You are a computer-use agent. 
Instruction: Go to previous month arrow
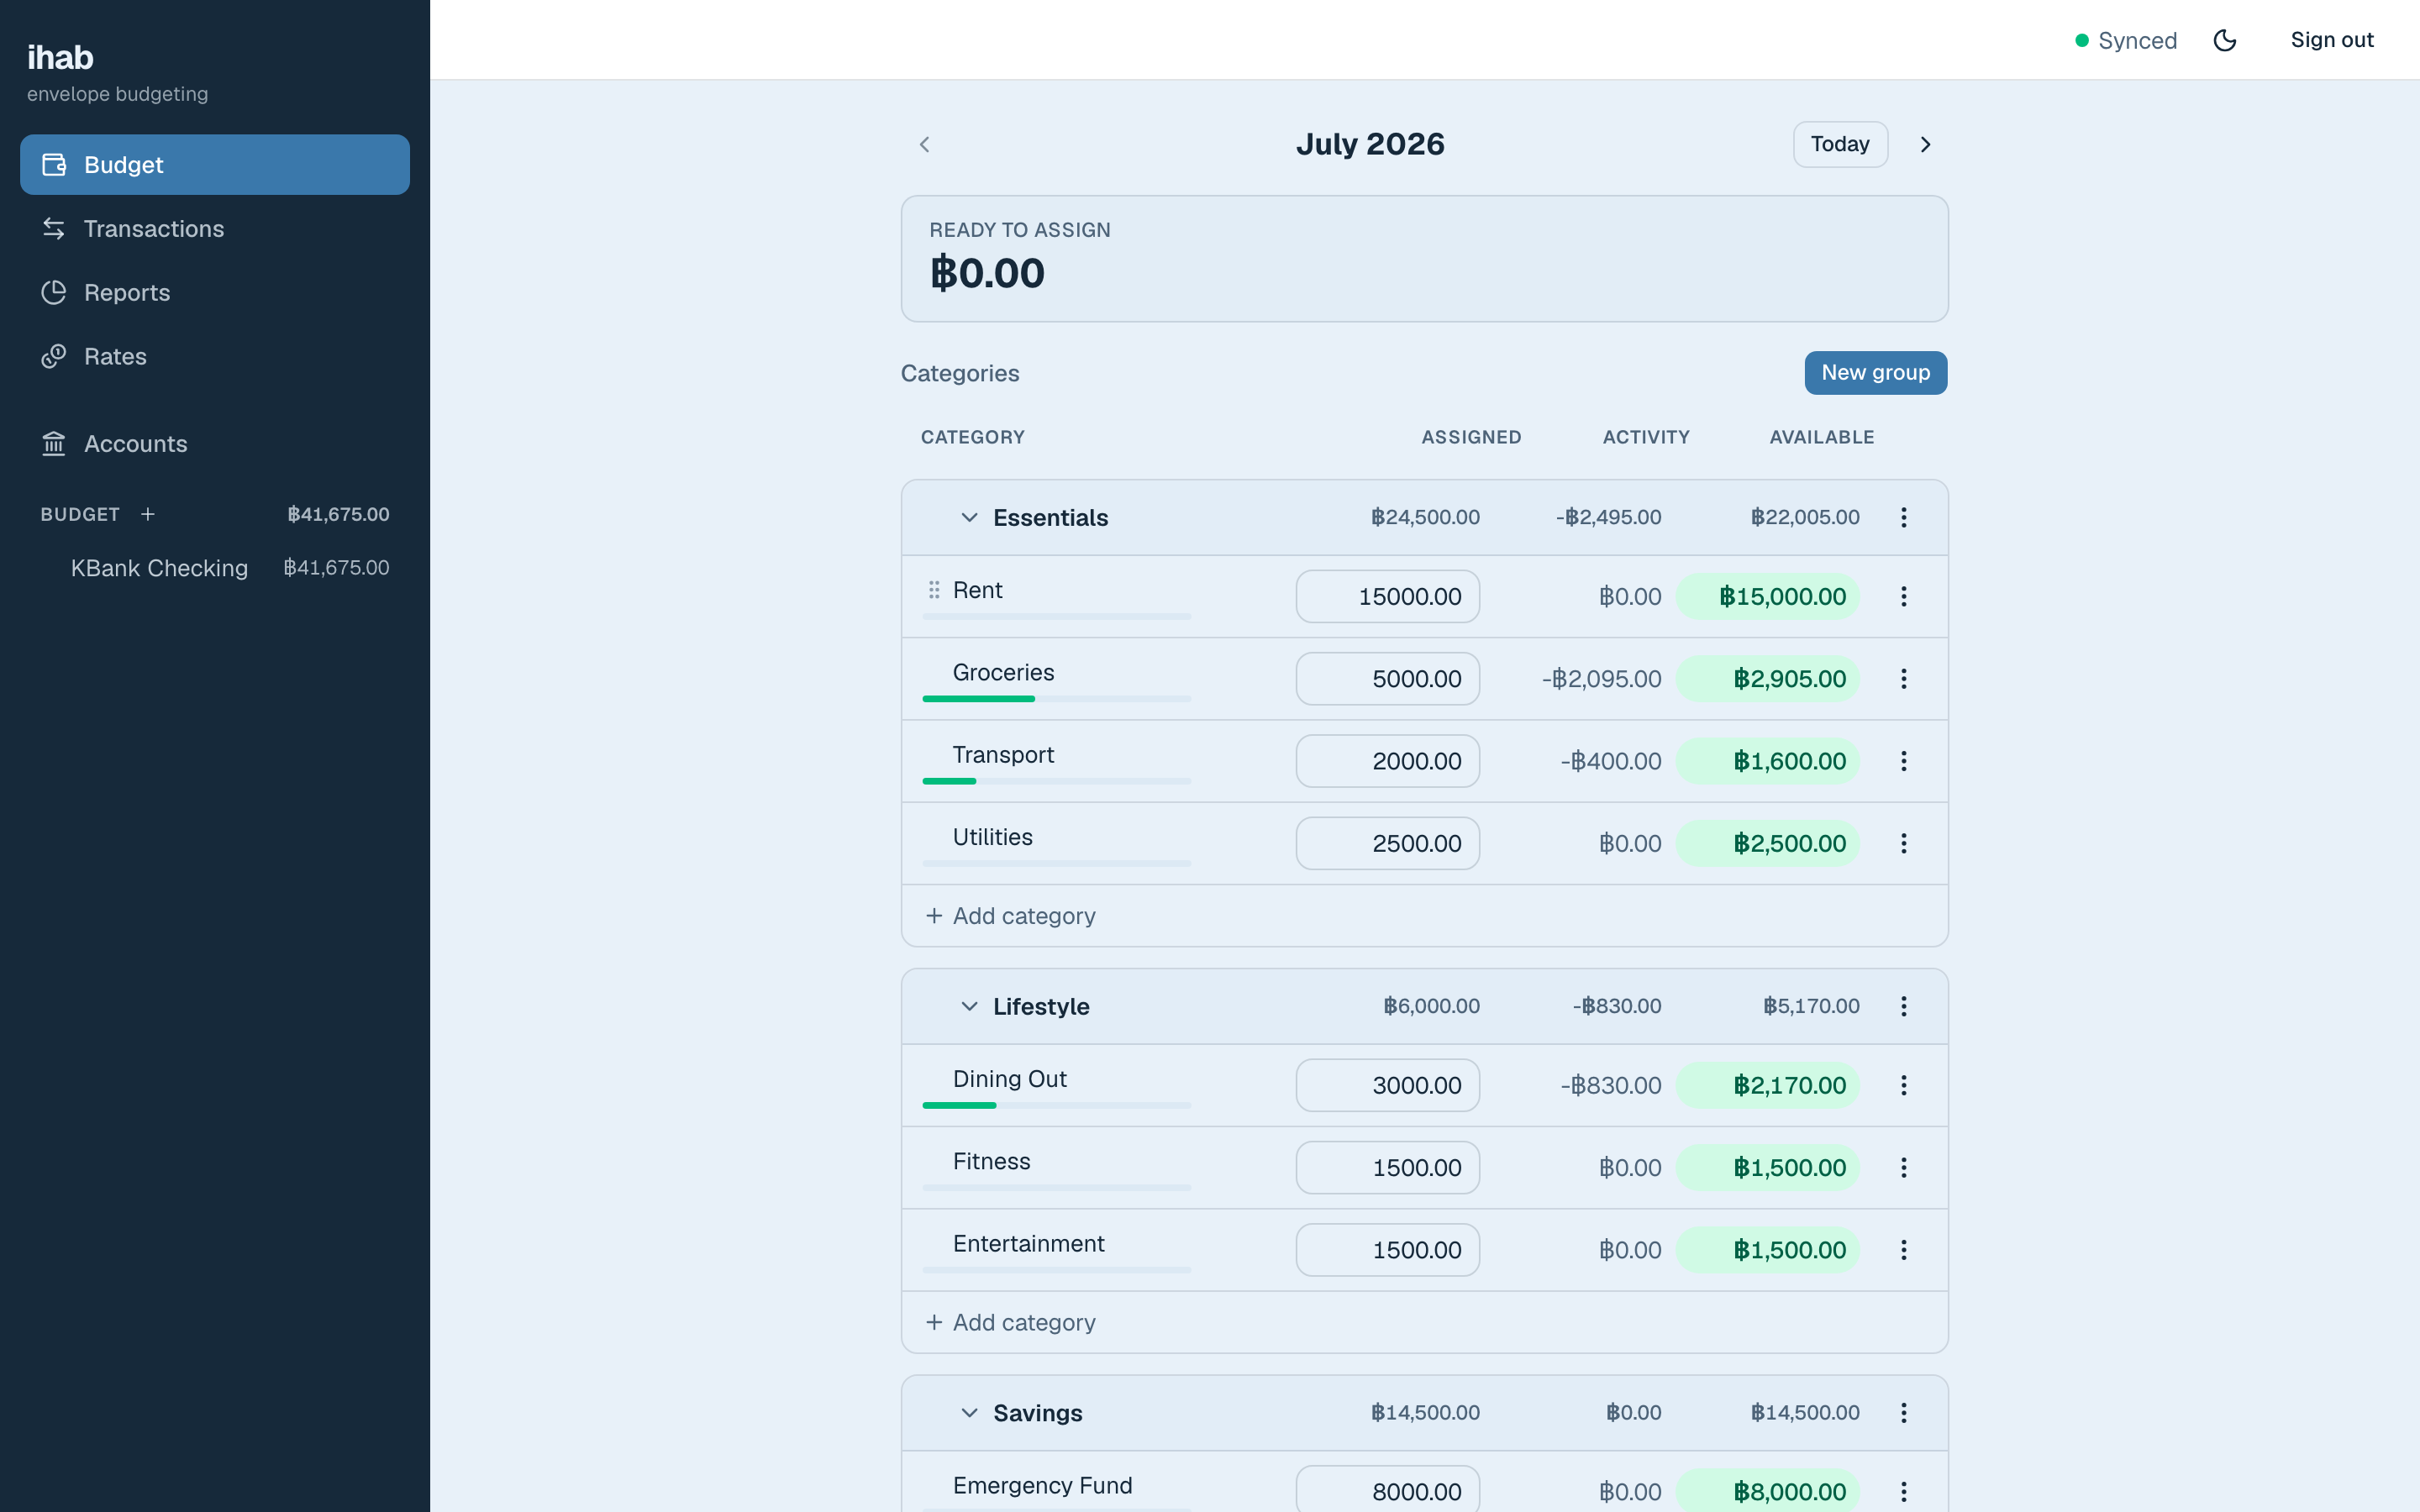click(925, 145)
